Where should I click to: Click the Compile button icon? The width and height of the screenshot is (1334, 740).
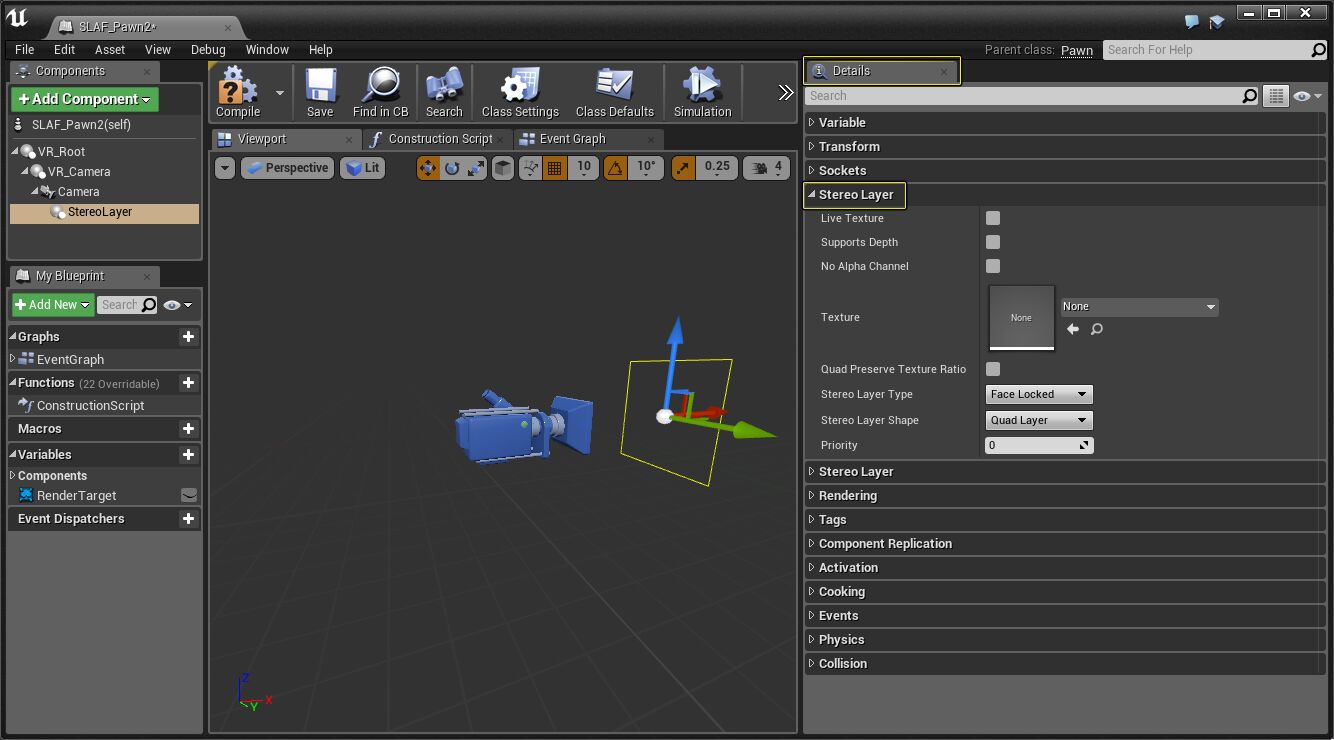(x=236, y=91)
